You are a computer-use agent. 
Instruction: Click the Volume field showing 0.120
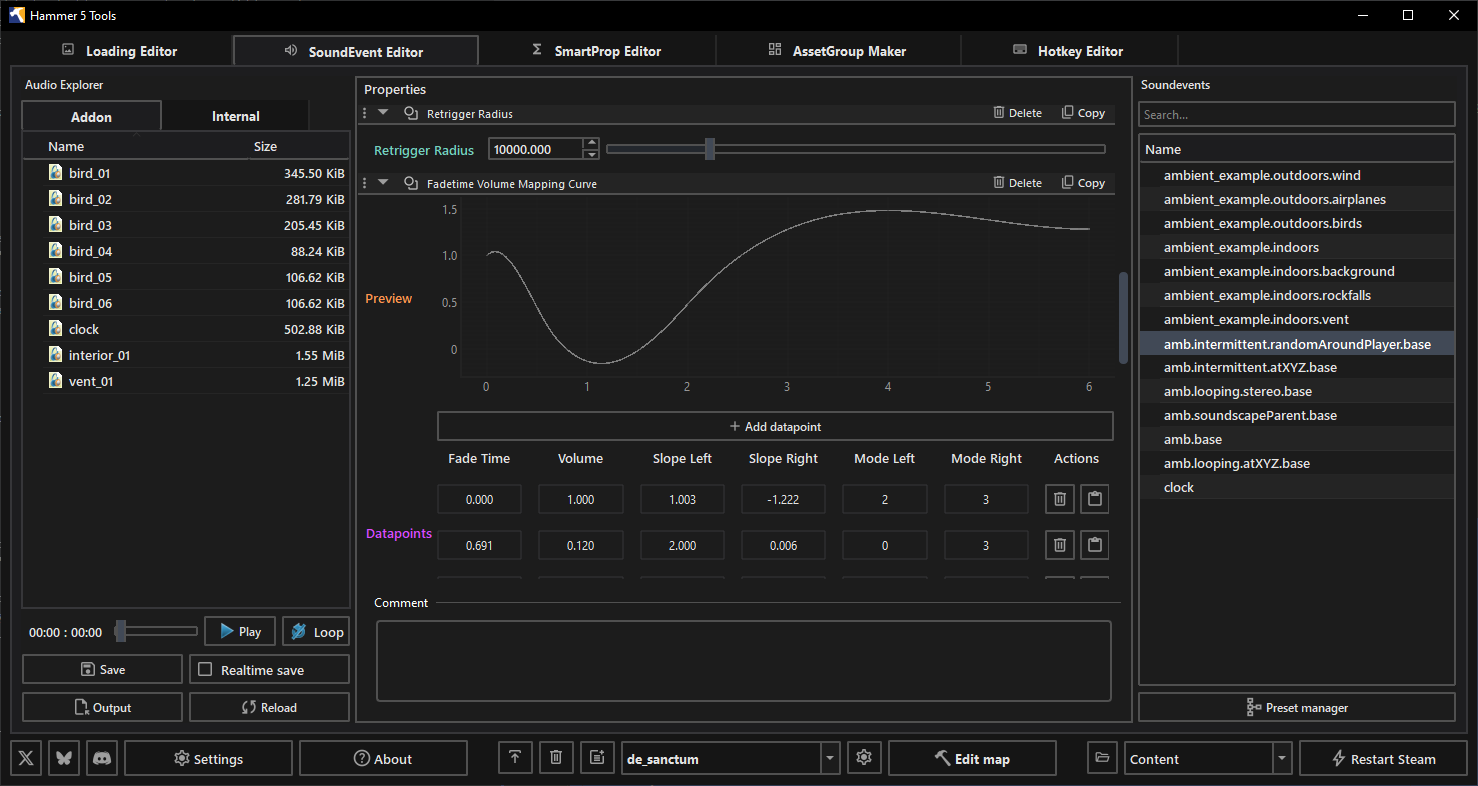pos(581,545)
